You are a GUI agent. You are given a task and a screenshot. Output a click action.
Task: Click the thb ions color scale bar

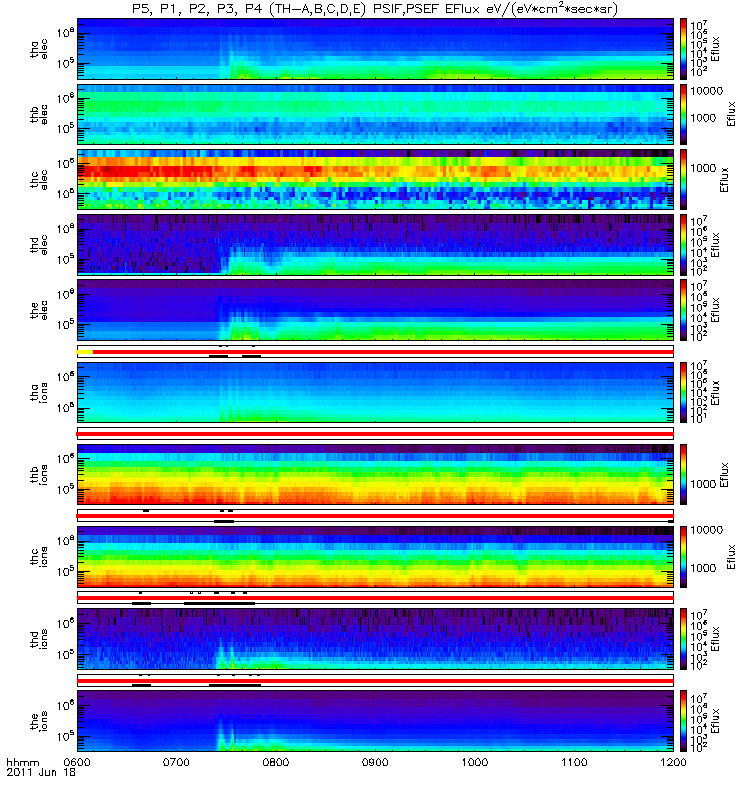[683, 474]
